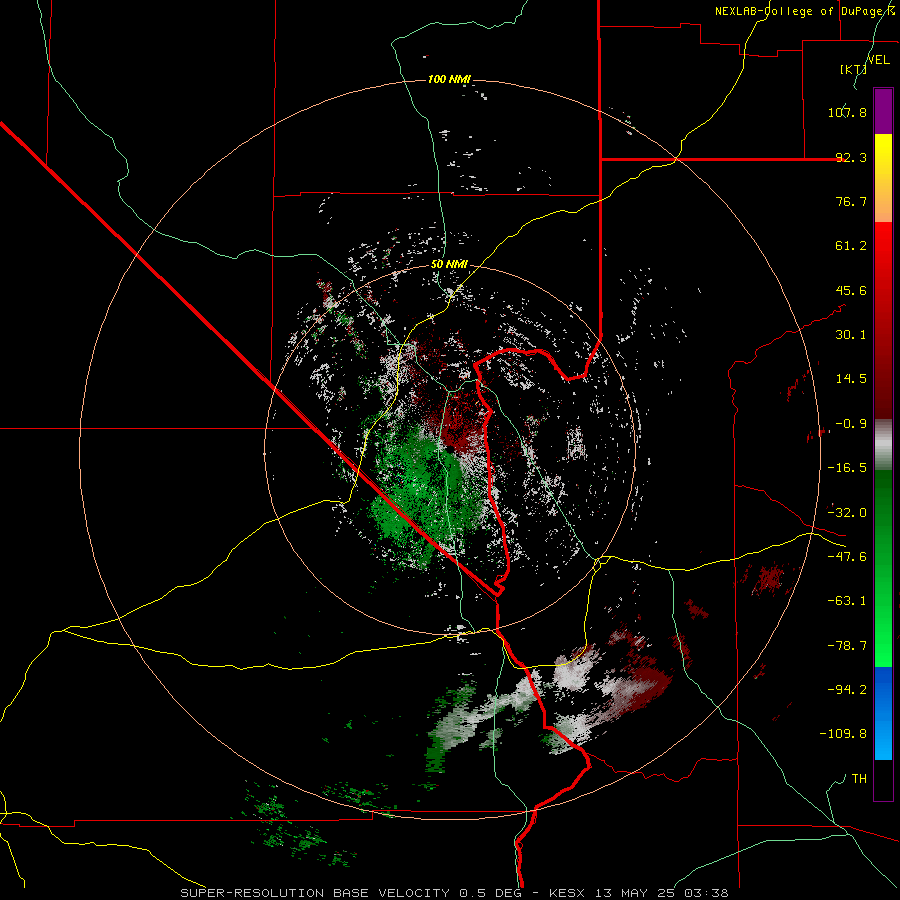Image resolution: width=900 pixels, height=900 pixels.
Task: Select the 76.7 scale label
Action: [851, 201]
